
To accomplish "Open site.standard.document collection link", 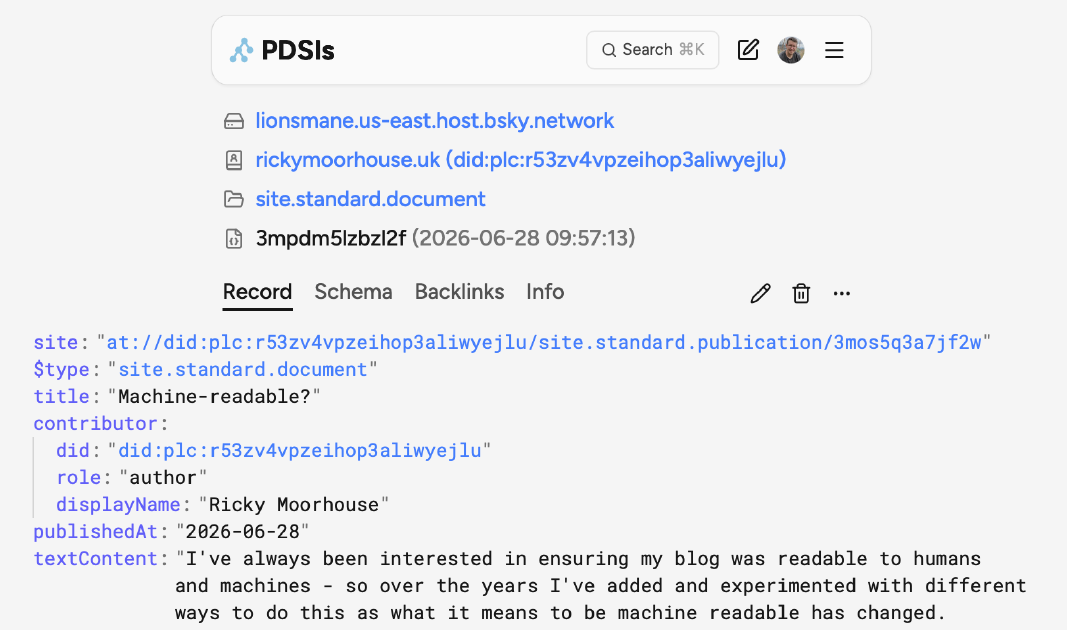I will (370, 199).
